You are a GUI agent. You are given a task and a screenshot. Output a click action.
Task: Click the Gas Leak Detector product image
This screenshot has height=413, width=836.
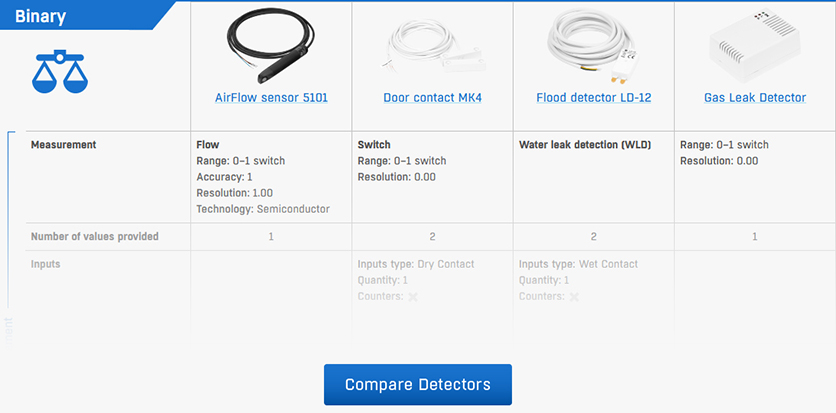pos(754,46)
